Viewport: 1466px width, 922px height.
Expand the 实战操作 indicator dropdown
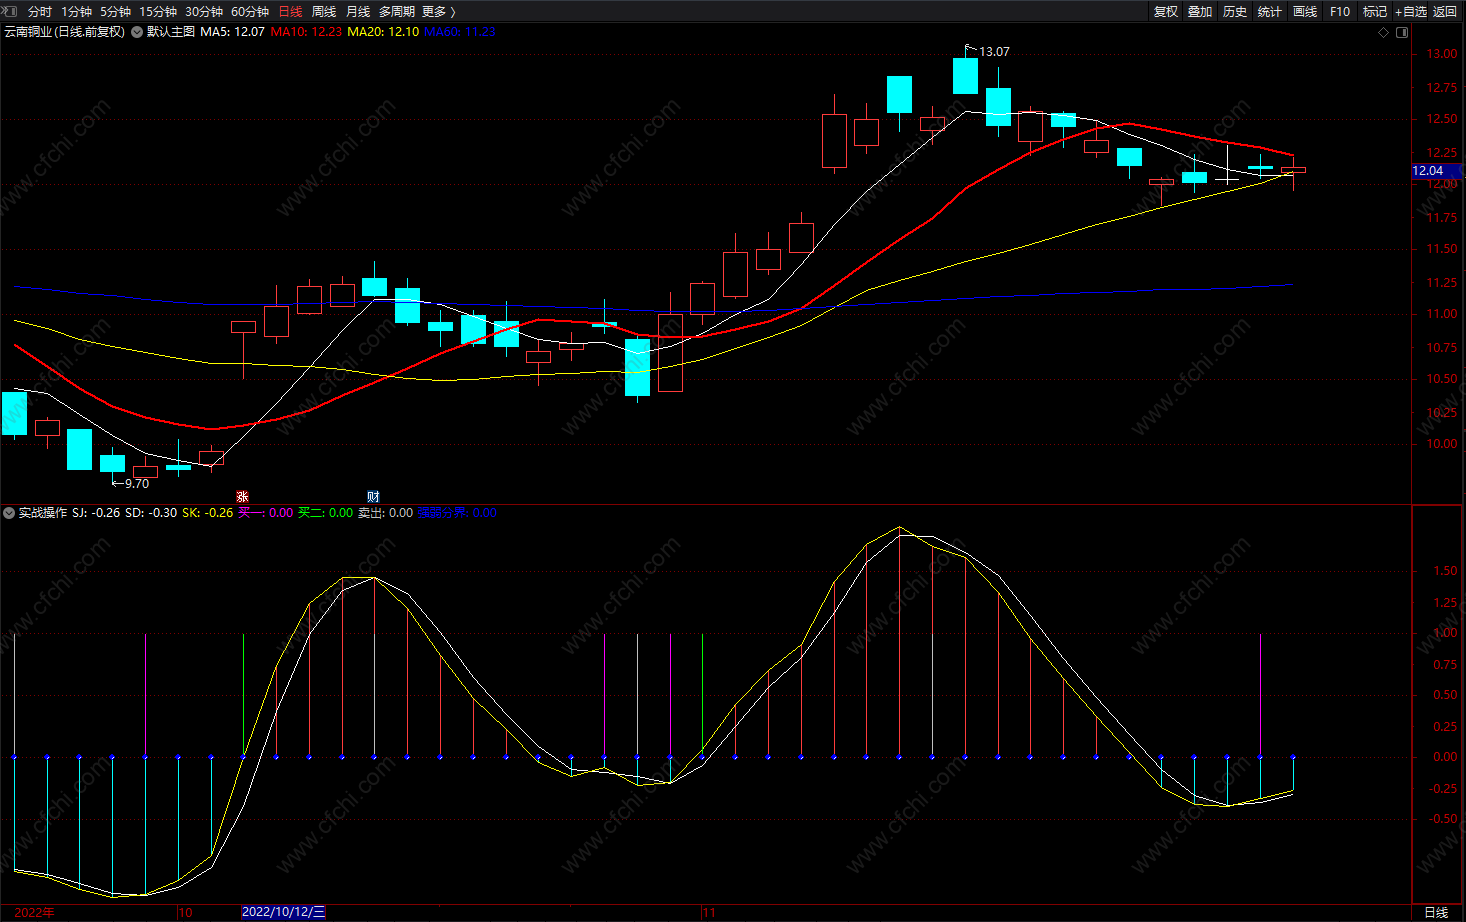point(9,513)
